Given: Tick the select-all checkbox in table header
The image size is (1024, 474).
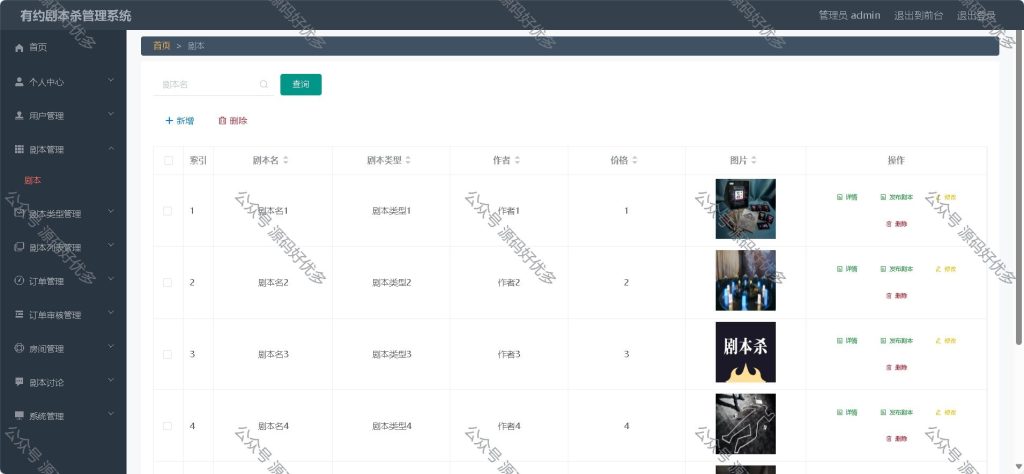Looking at the screenshot, I should tap(168, 161).
